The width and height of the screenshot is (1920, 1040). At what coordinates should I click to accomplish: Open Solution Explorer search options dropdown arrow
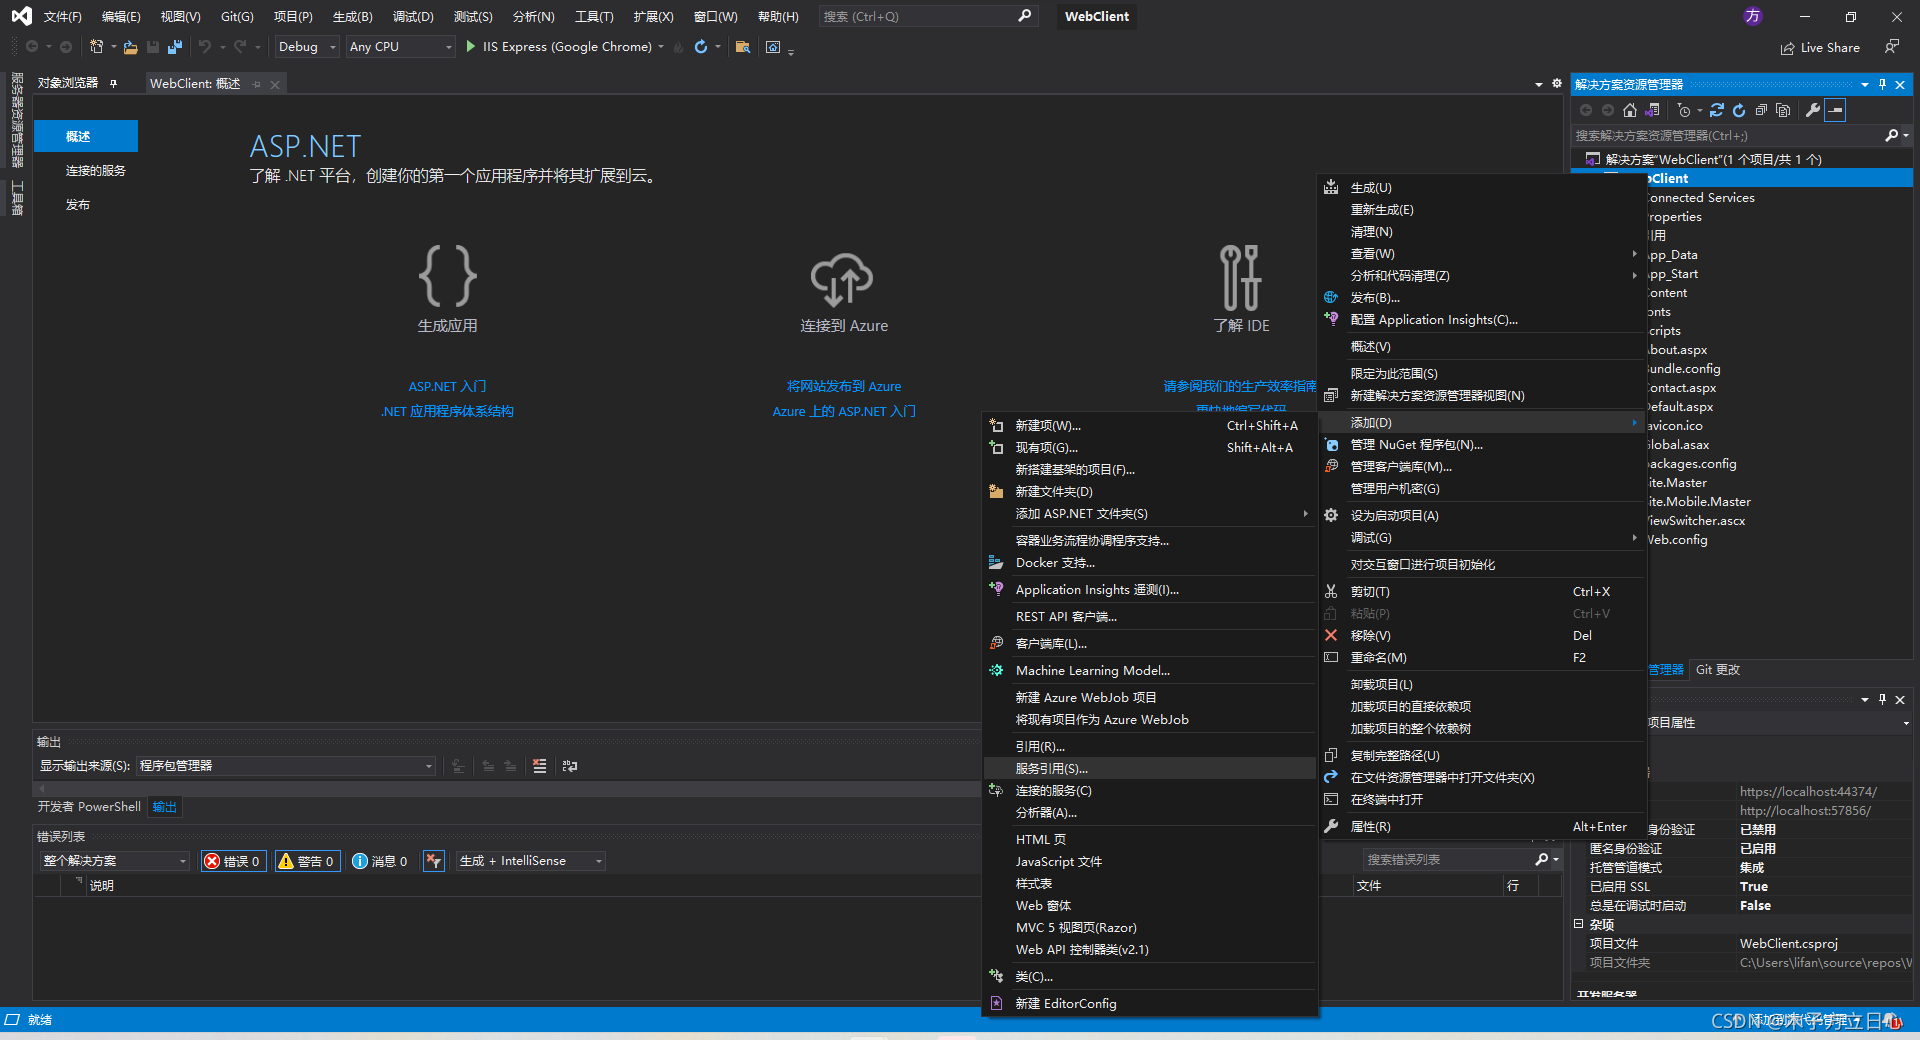tap(1906, 135)
